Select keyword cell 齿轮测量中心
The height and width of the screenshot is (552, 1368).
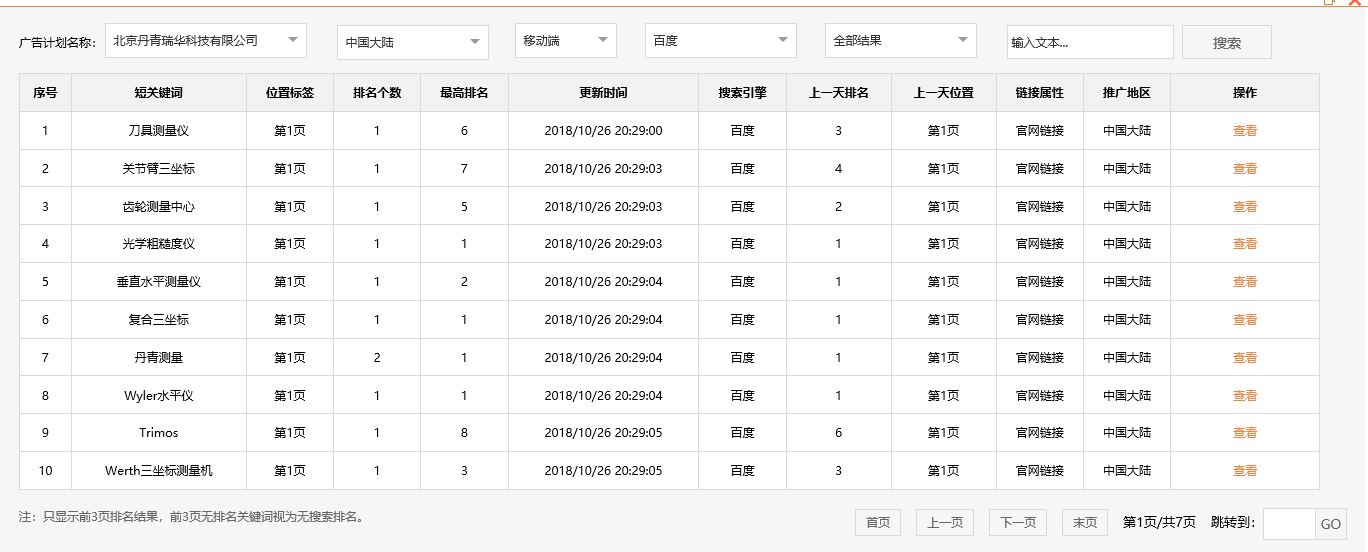tap(159, 207)
